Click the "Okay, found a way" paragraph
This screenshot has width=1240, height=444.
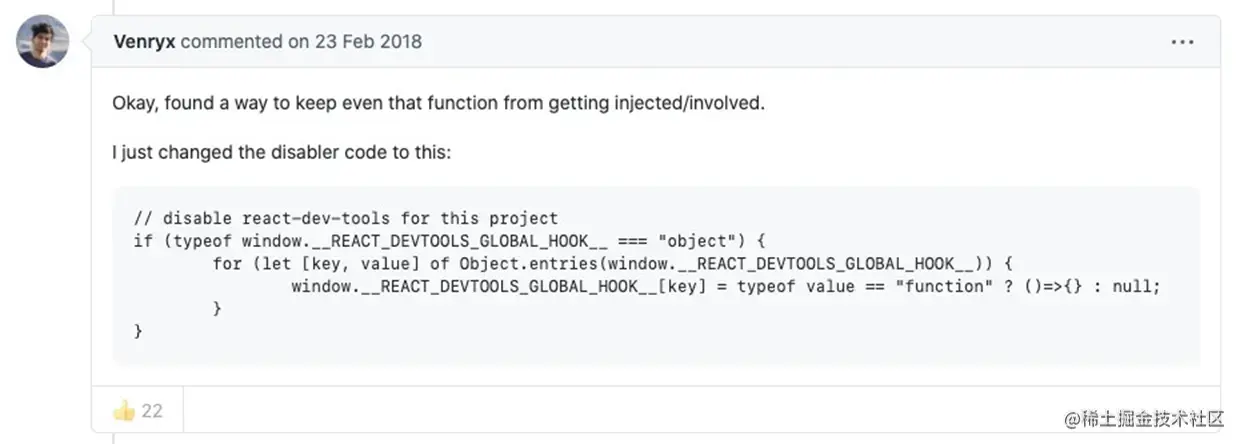click(x=438, y=103)
